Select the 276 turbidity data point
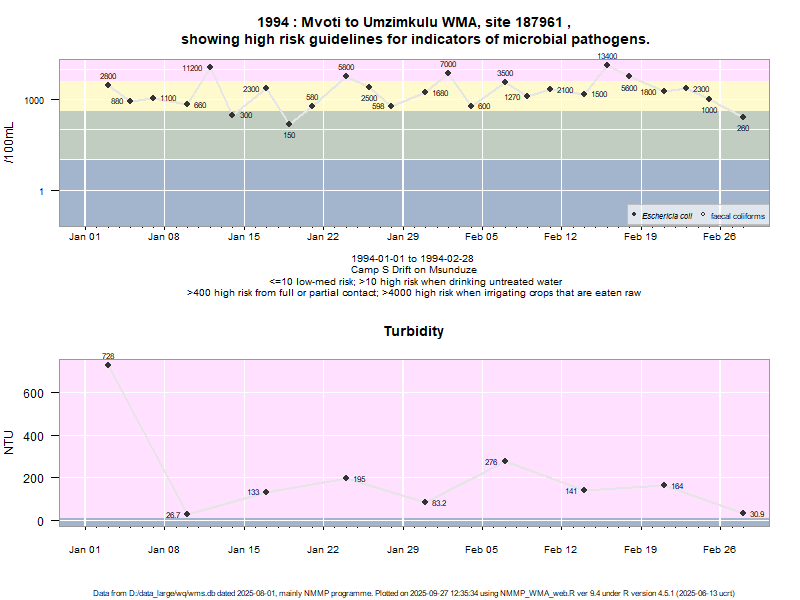Image resolution: width=800 pixels, height=600 pixels. point(505,461)
